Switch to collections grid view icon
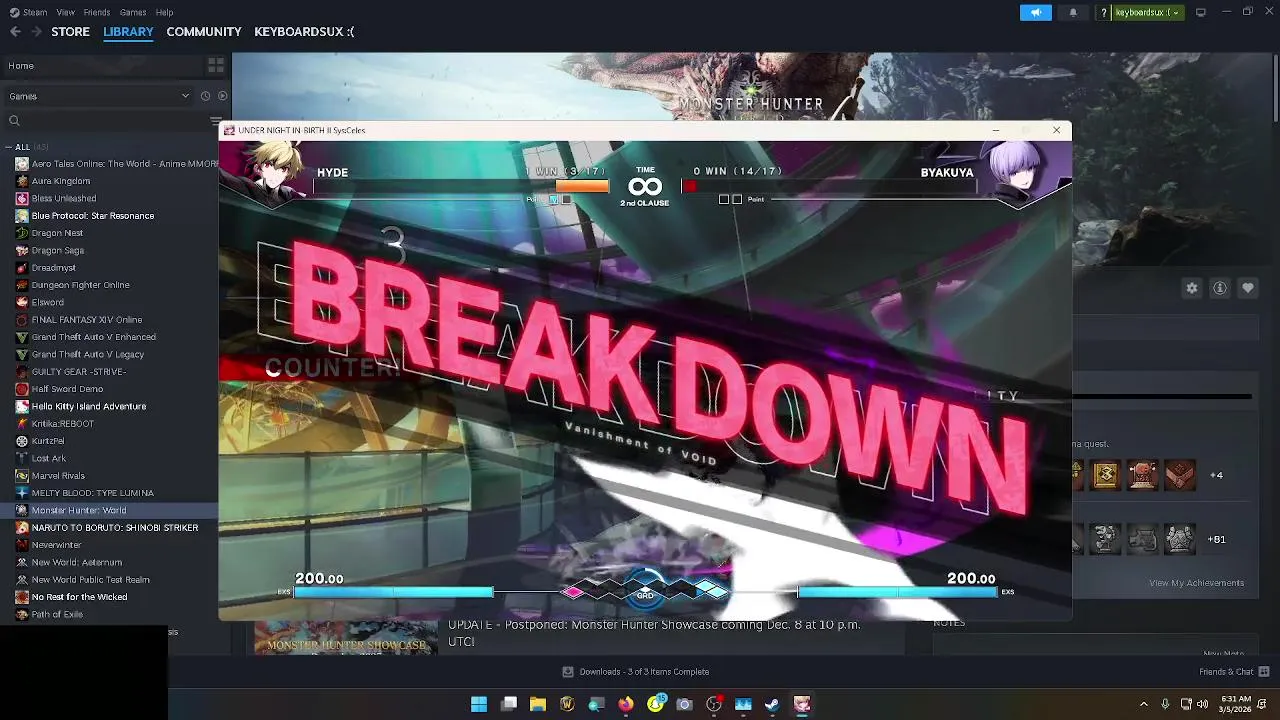The height and width of the screenshot is (720, 1280). pyautogui.click(x=215, y=66)
